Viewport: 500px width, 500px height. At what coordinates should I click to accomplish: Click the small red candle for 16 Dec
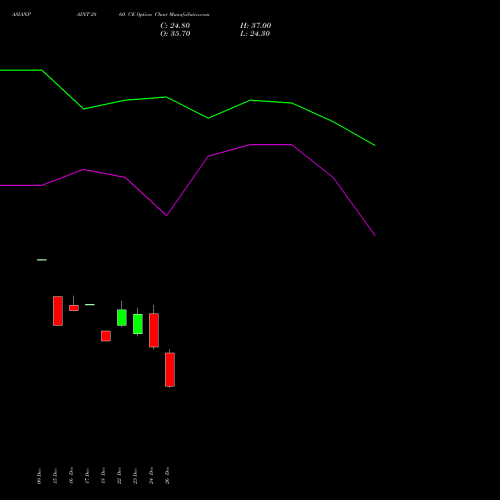(74, 308)
